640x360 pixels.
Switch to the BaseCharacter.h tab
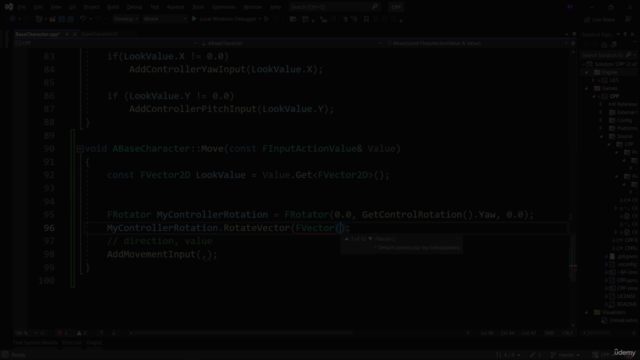click(100, 34)
